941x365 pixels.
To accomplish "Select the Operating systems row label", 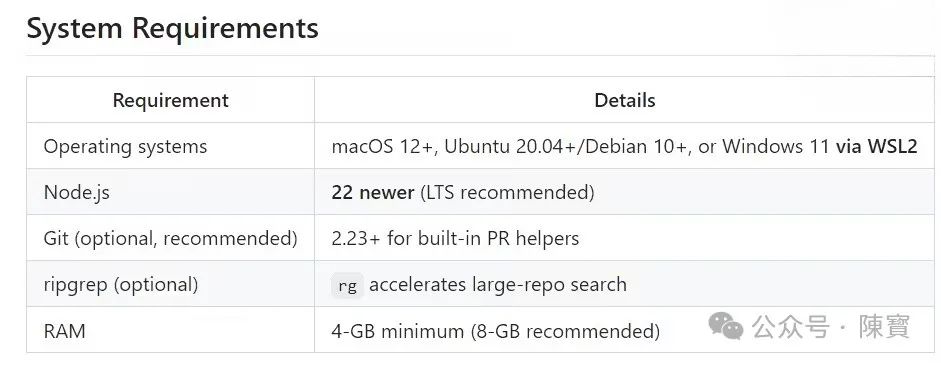I will [125, 146].
